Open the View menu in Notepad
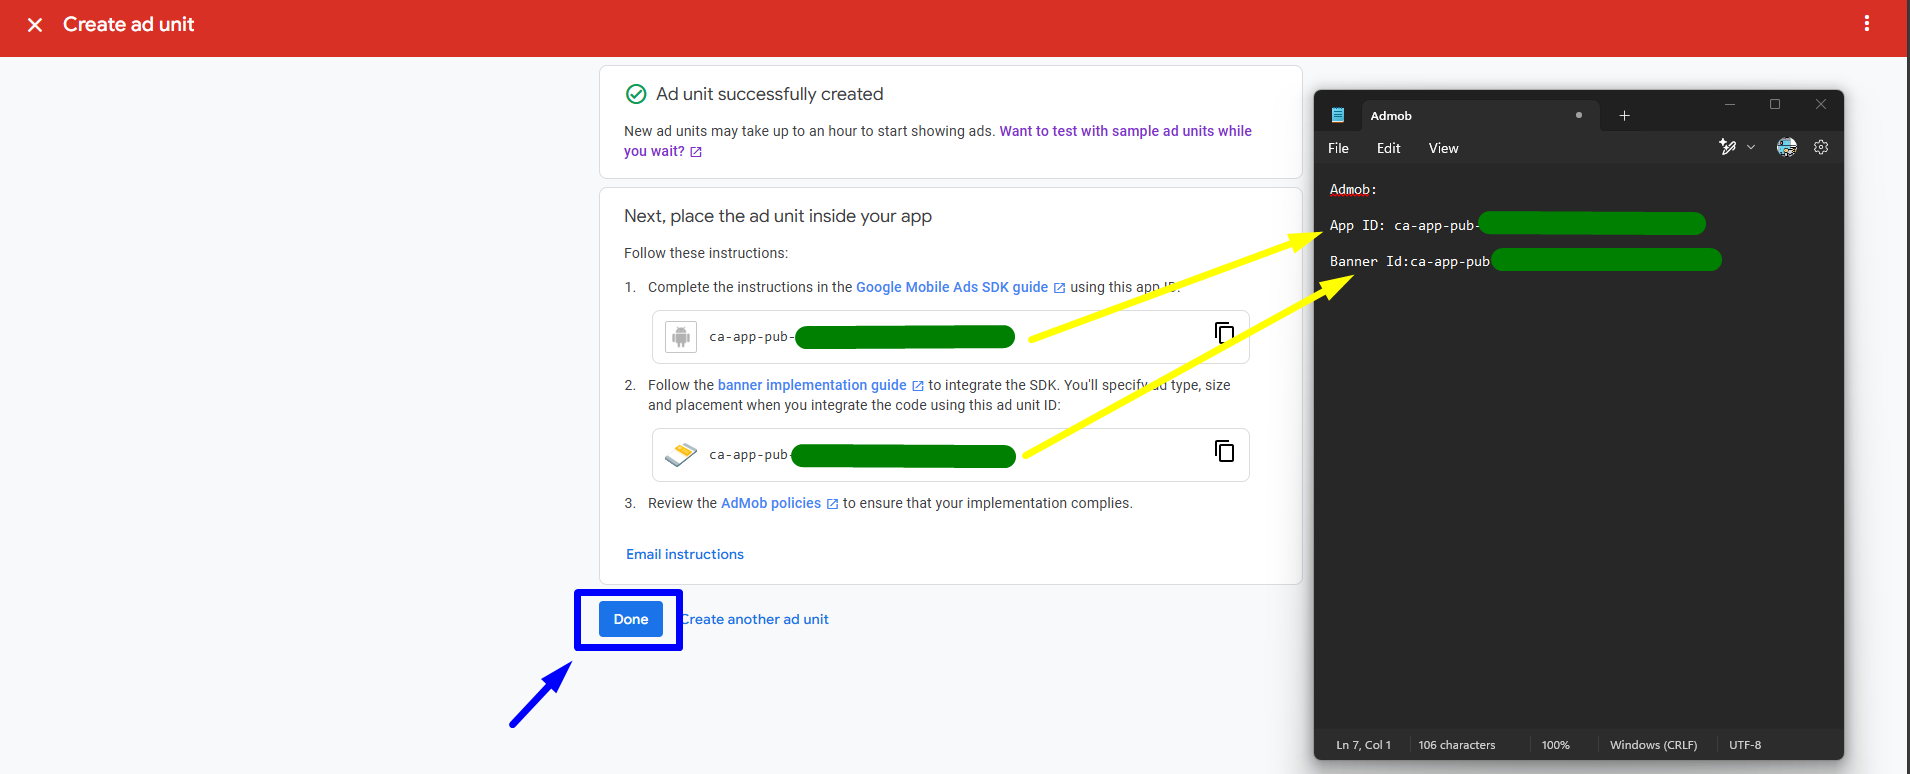This screenshot has width=1910, height=774. 1443,148
